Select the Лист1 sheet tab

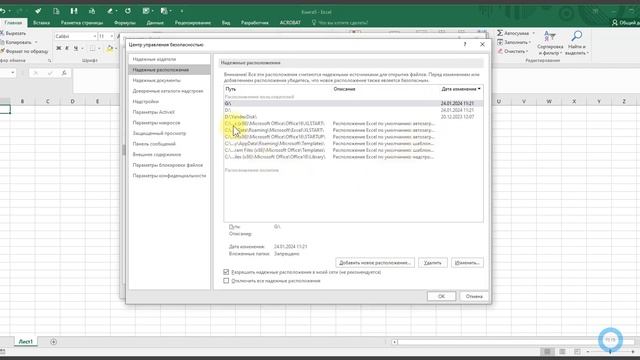(26, 342)
